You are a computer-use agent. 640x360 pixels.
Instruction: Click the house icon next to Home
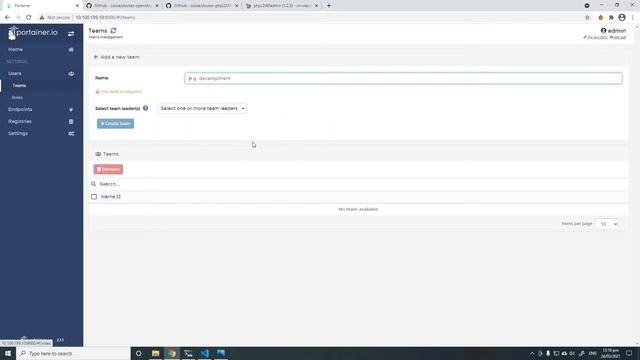click(71, 49)
